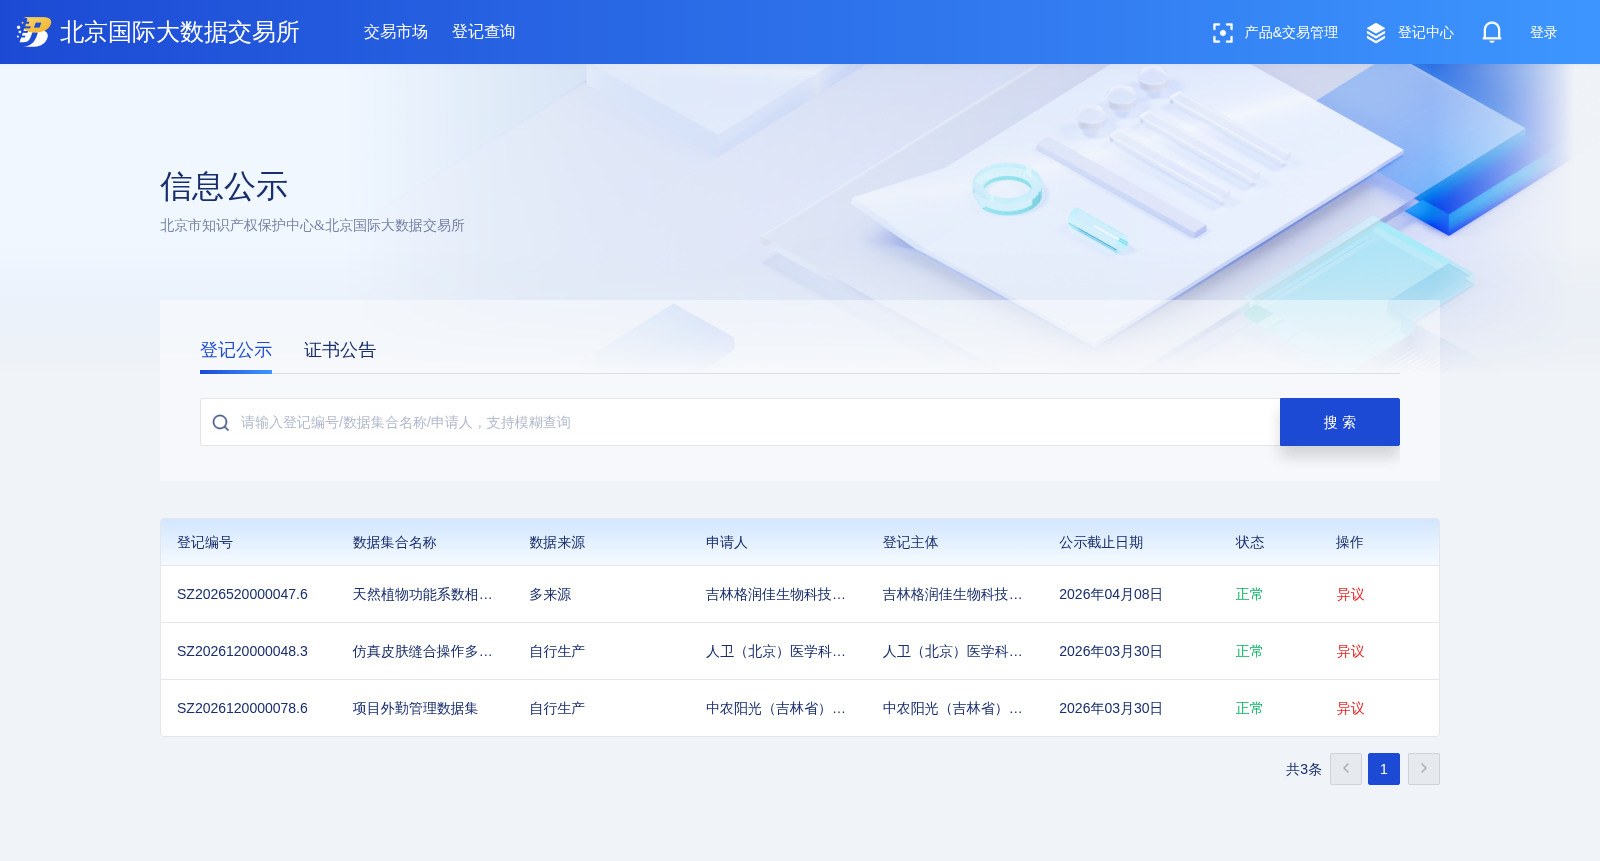1600x861 pixels.
Task: Open 登记中心 in the header
Action: point(1426,33)
